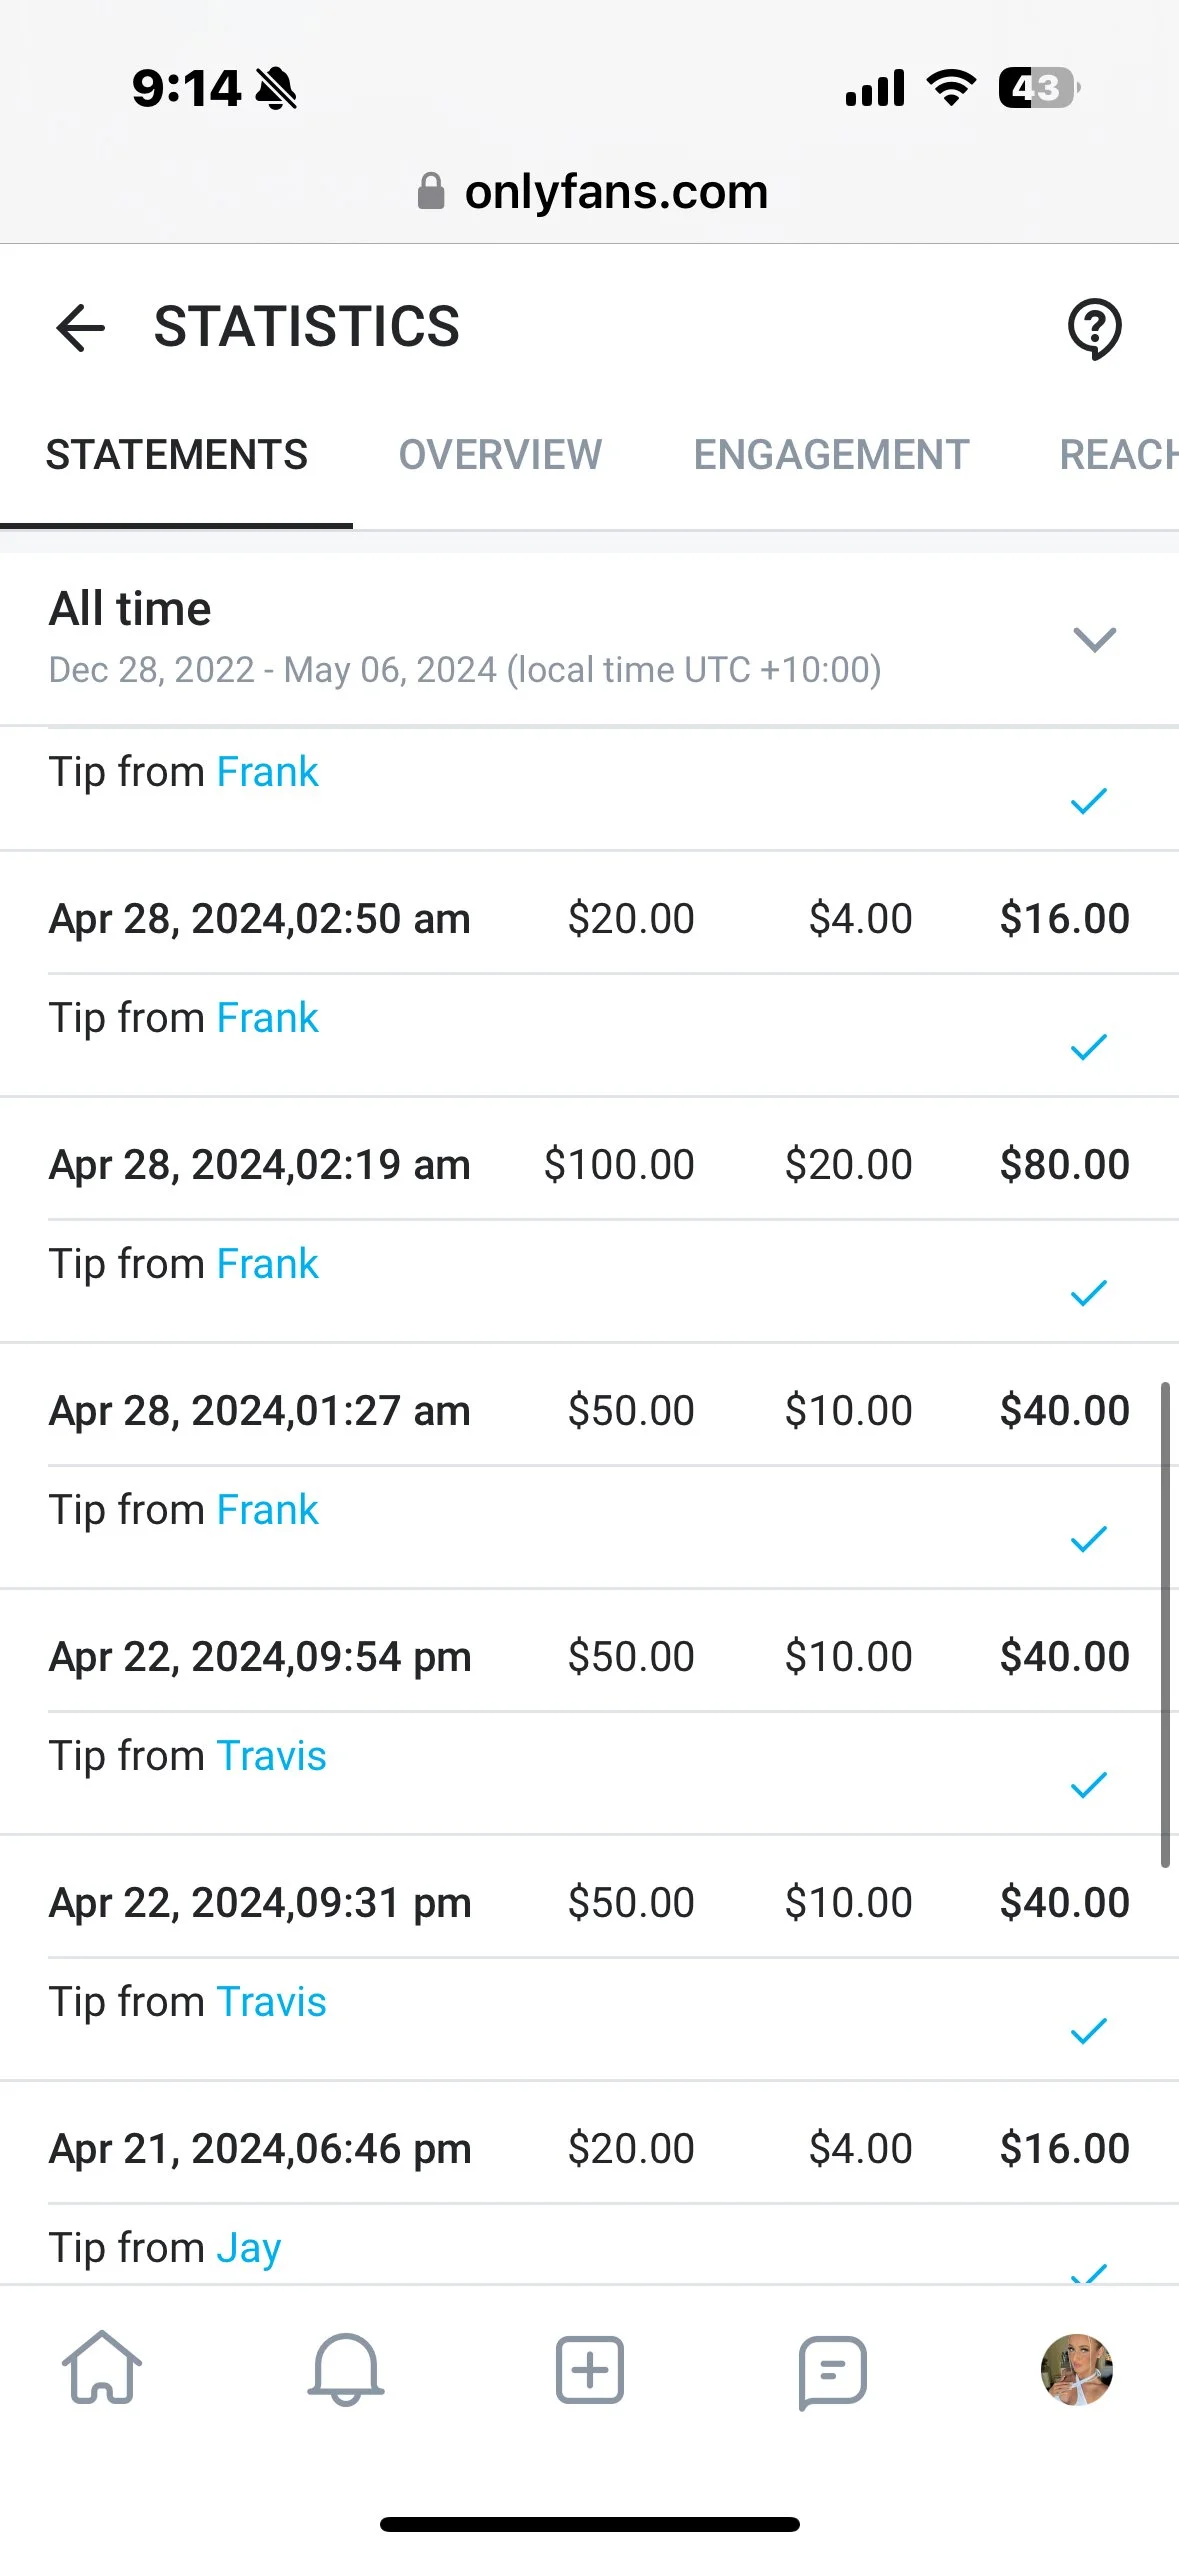The width and height of the screenshot is (1179, 2556).
Task: Open Travis link under Apr 22 09:54 pm
Action: click(271, 1756)
